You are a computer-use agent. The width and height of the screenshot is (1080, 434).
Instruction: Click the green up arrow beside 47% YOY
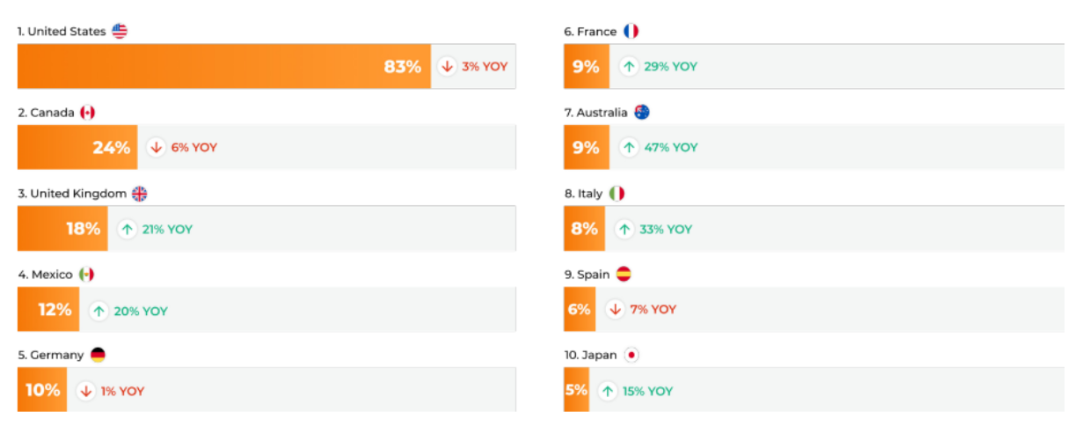click(628, 148)
